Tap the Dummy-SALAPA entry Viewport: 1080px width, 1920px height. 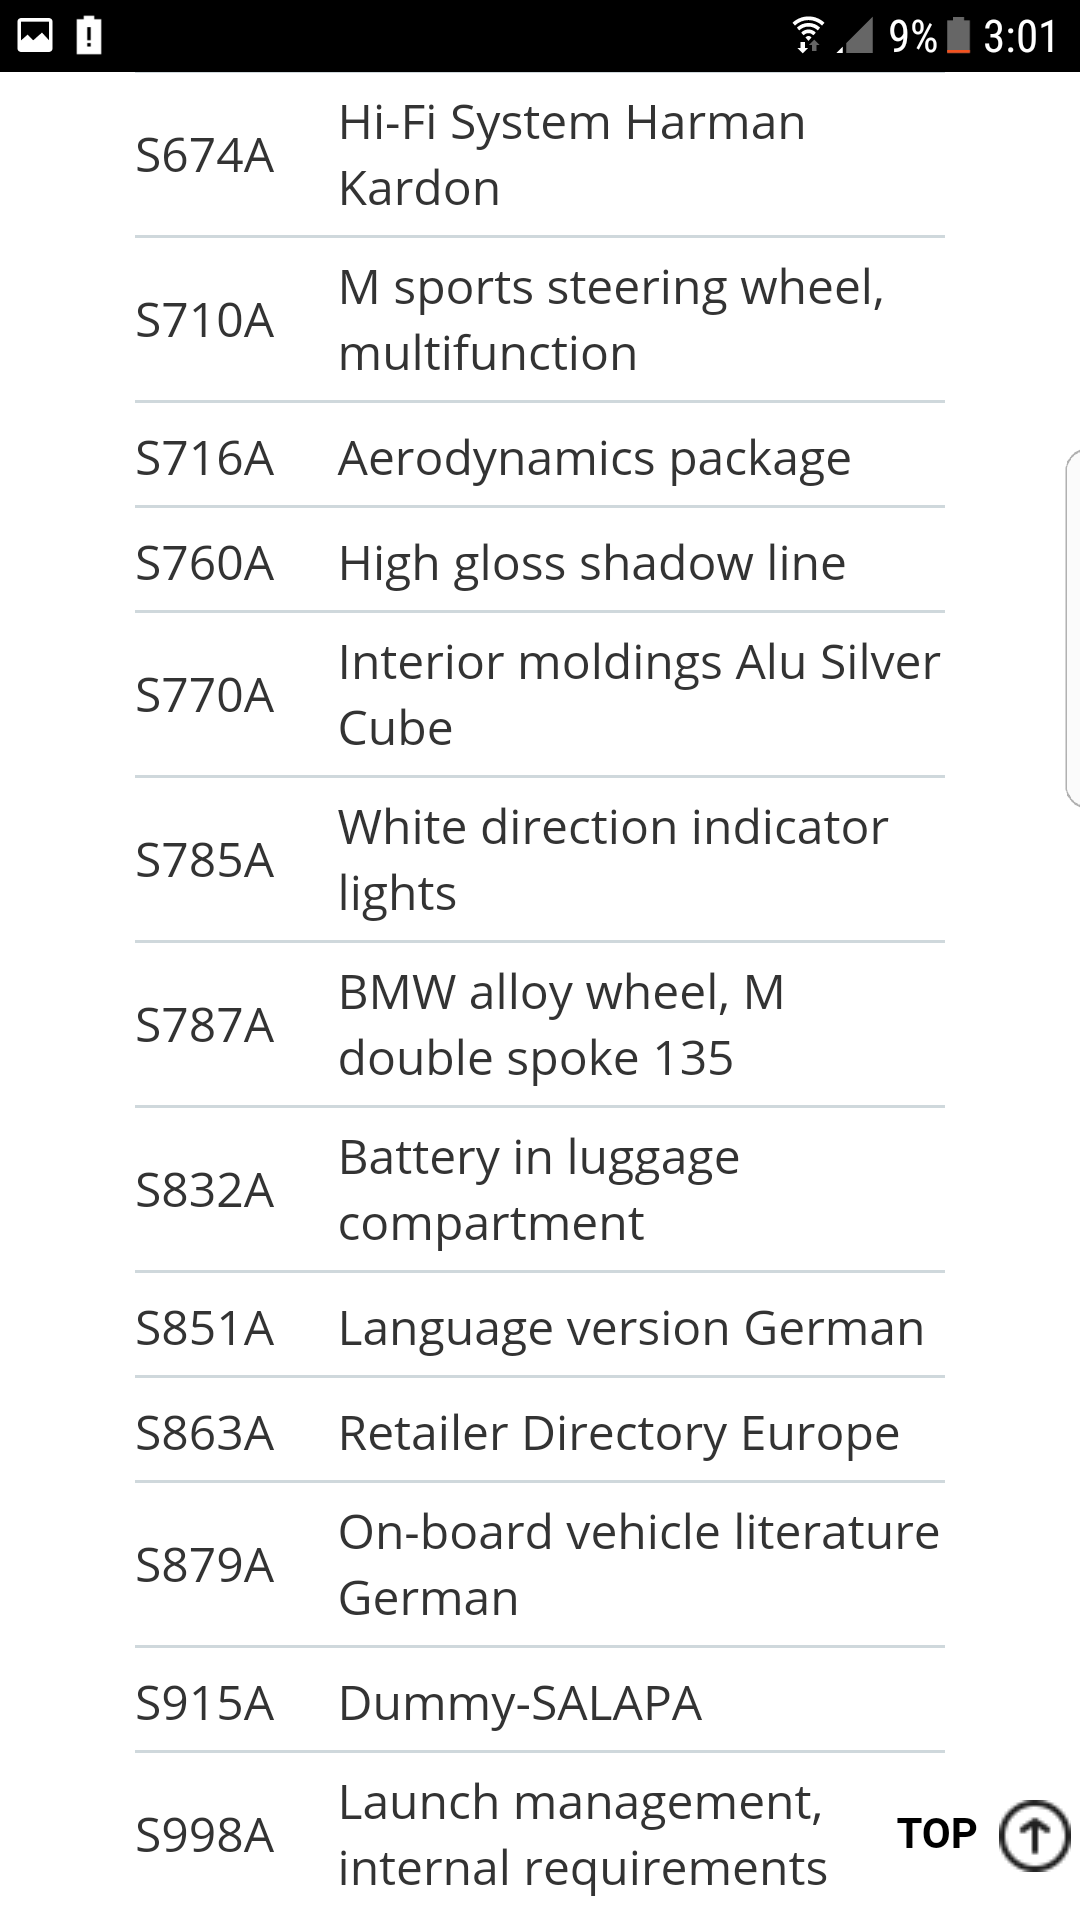[x=520, y=1703]
